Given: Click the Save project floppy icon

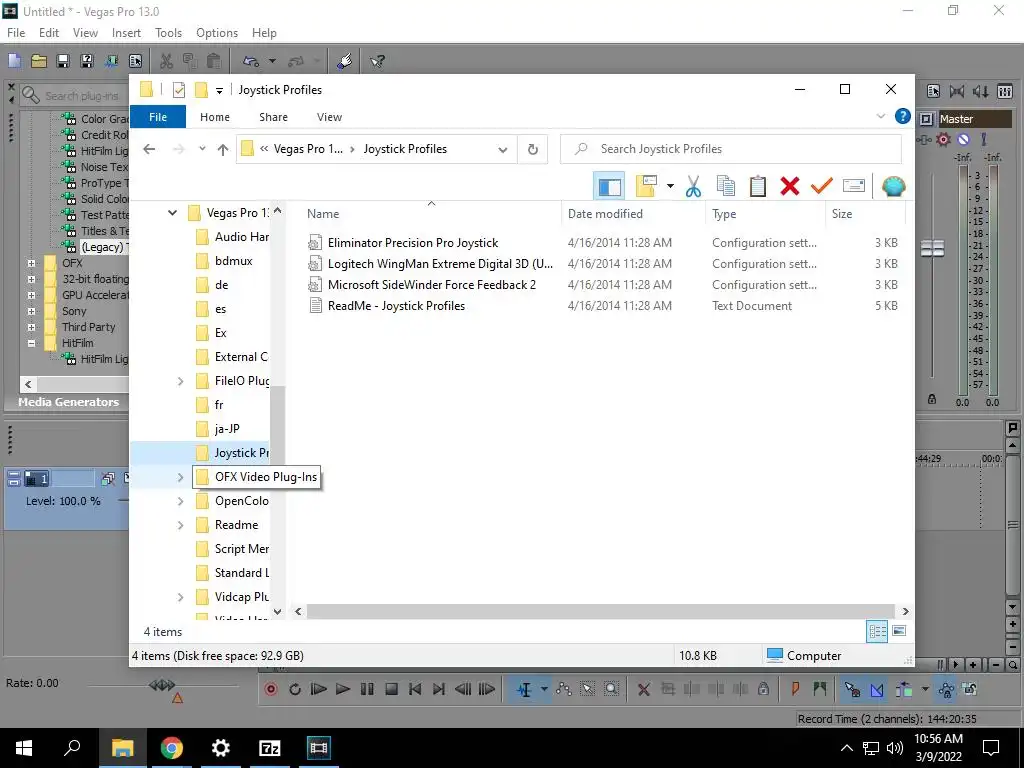Looking at the screenshot, I should pyautogui.click(x=63, y=61).
